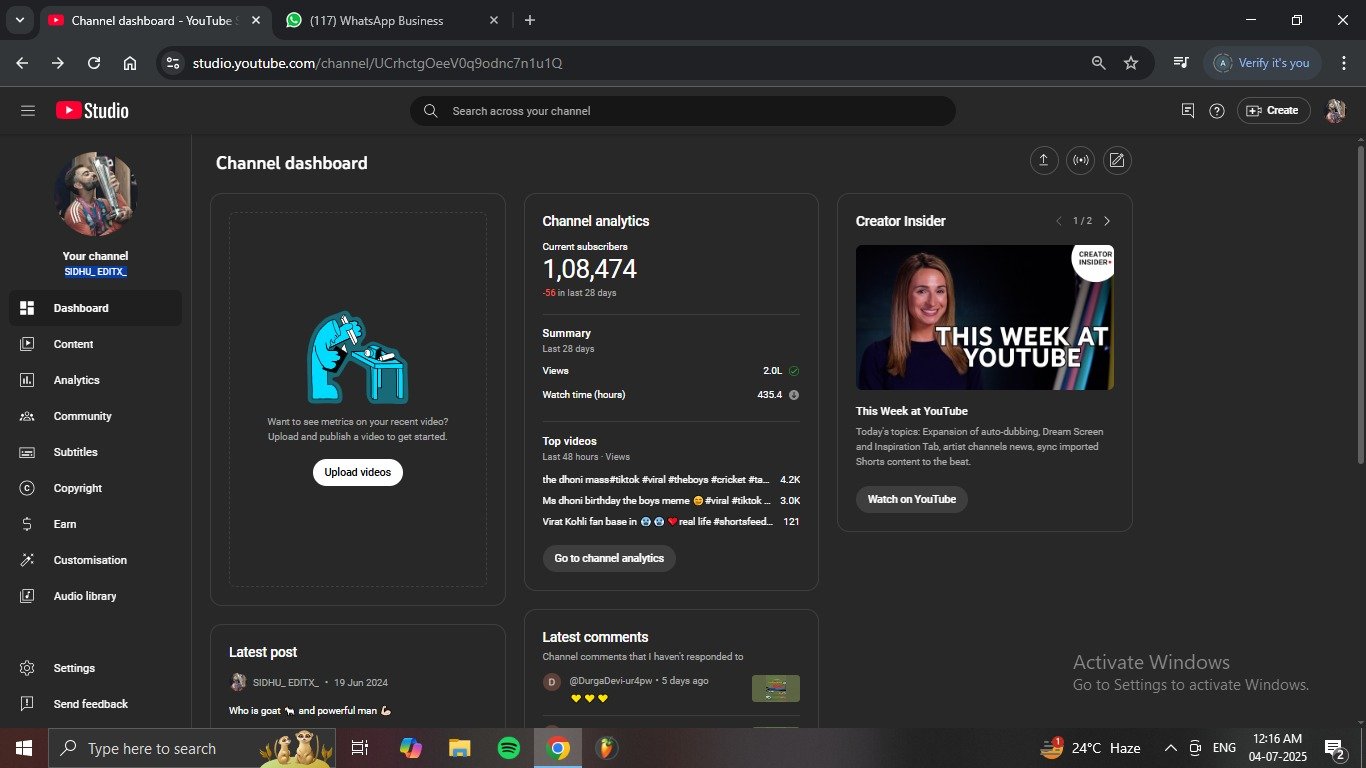Reload the page

coord(94,63)
